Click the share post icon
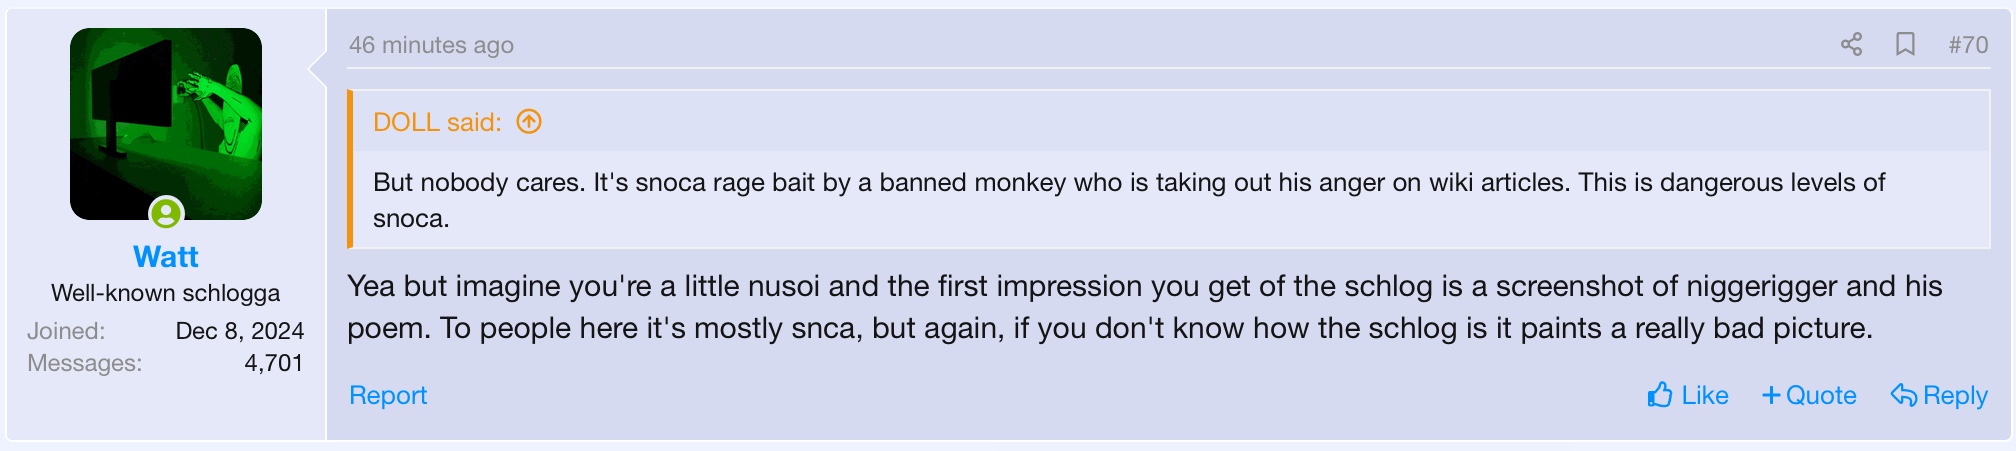The image size is (2016, 451). (x=1851, y=44)
